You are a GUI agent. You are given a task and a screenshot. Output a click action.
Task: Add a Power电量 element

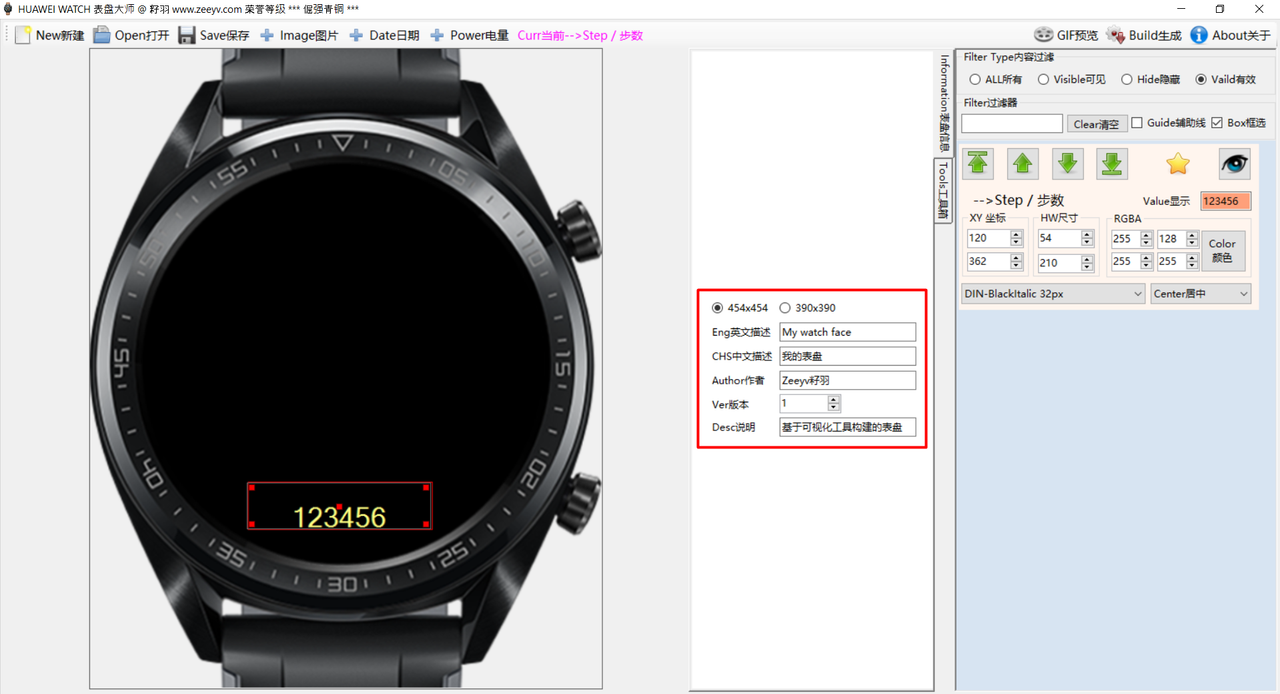click(x=469, y=35)
